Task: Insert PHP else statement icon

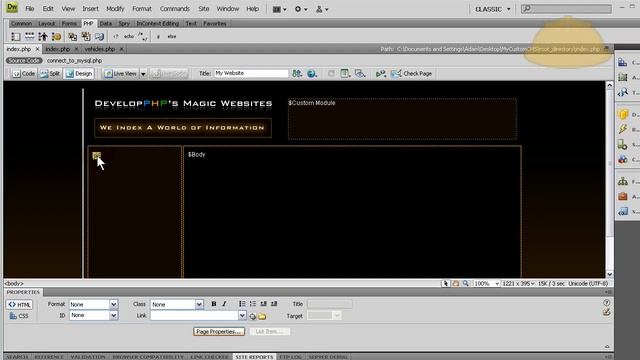Action: click(171, 37)
